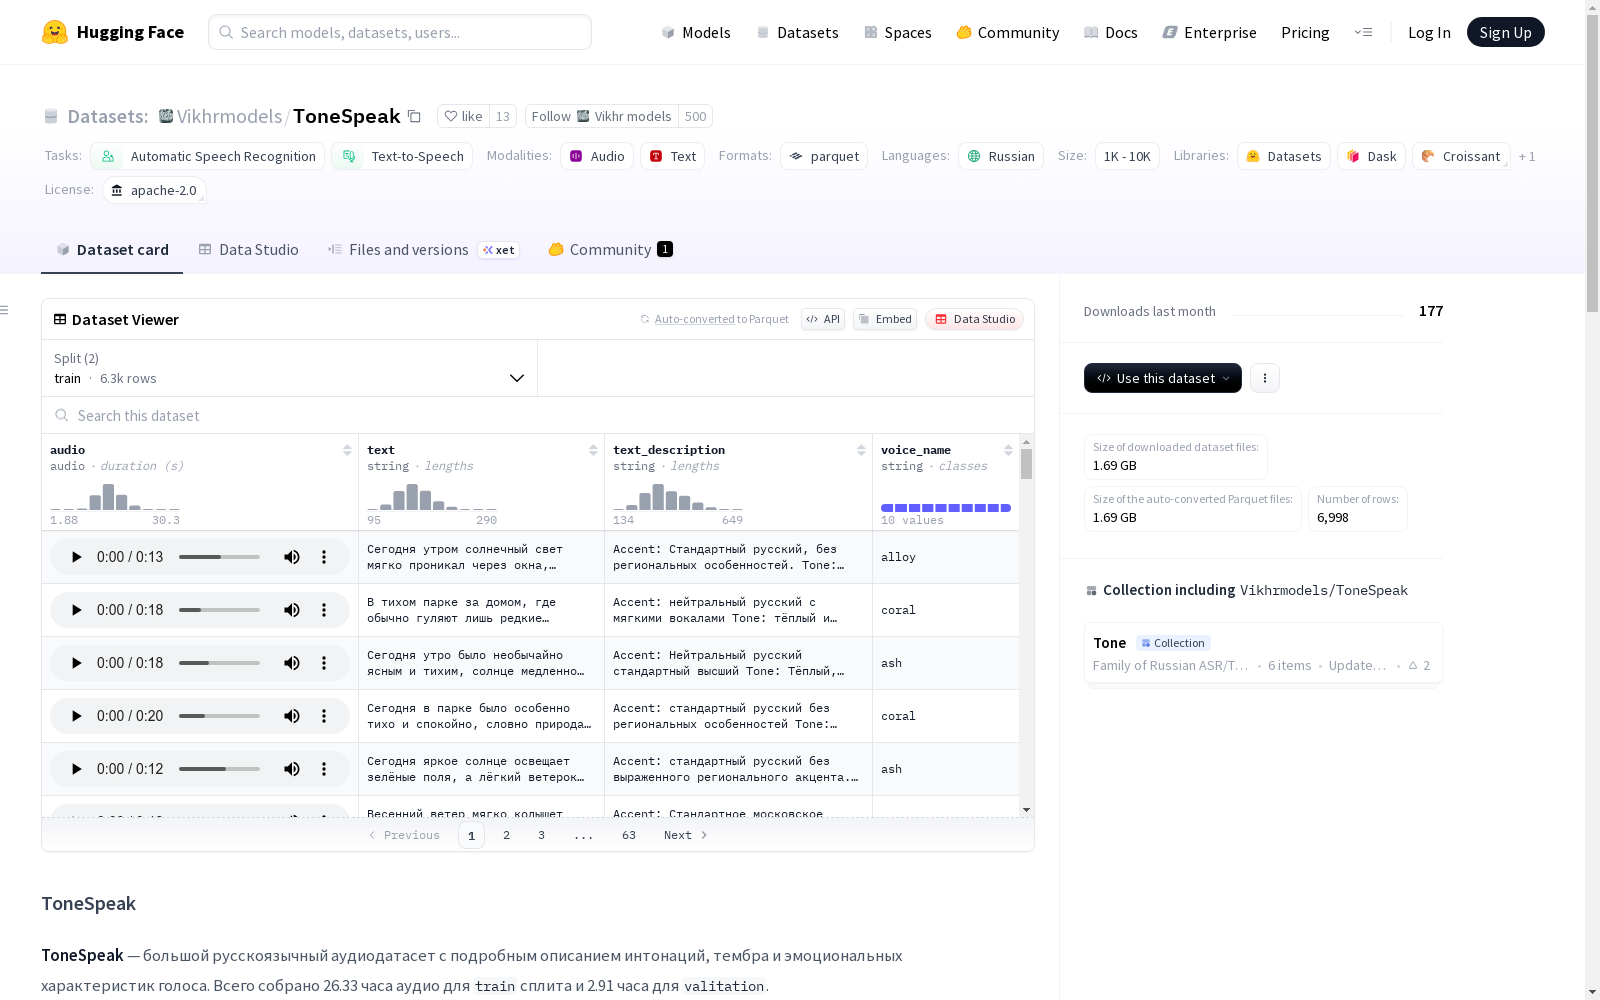Mute the 0:20 coral row audio
Screen dimensions: 1600x1000
pyautogui.click(x=292, y=716)
